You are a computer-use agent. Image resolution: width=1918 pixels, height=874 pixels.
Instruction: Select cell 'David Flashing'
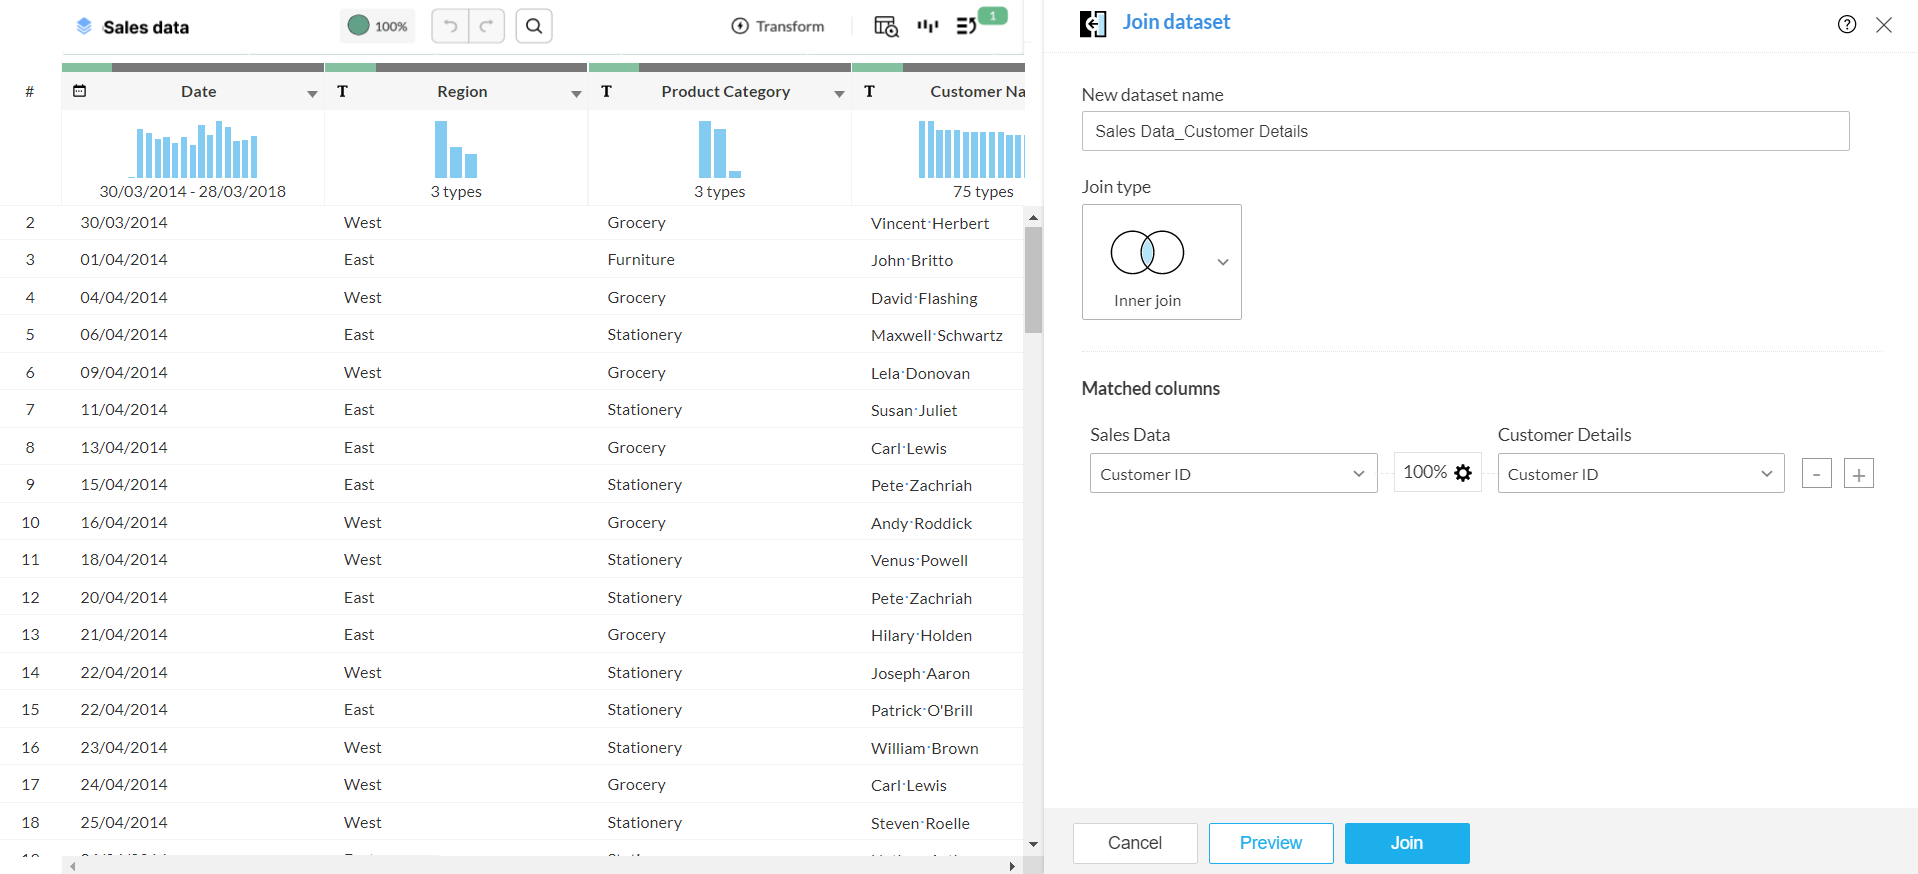(x=924, y=298)
